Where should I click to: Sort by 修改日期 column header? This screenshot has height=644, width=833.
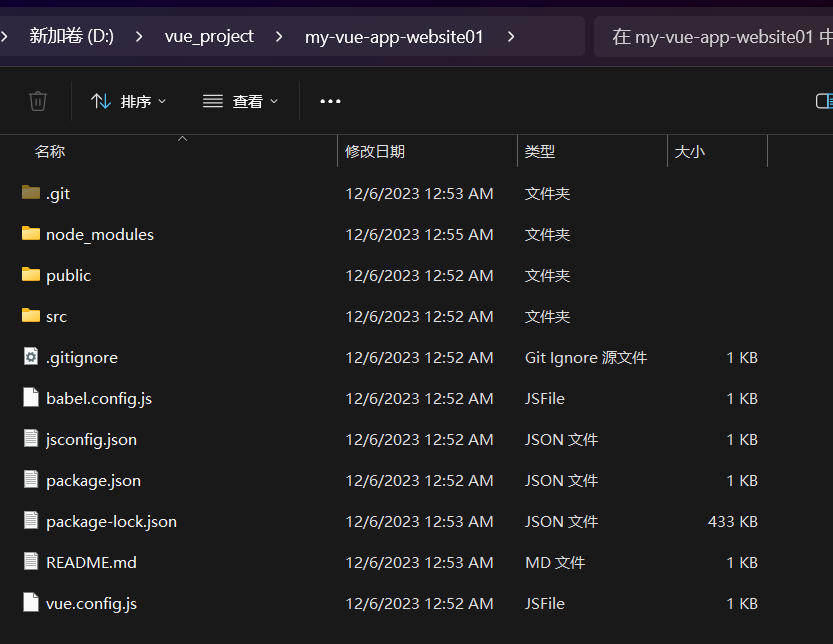click(375, 152)
